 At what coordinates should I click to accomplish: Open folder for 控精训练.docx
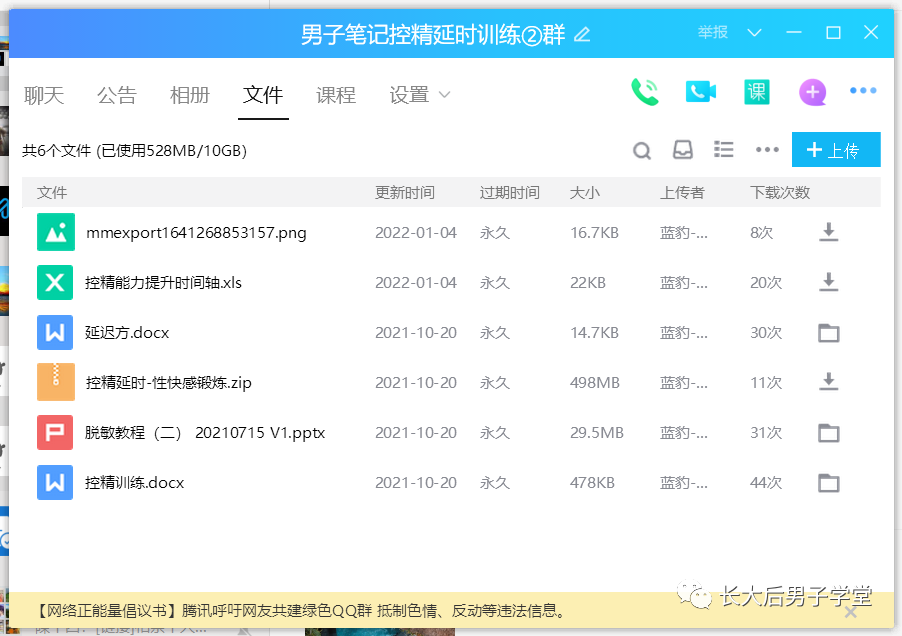828,482
